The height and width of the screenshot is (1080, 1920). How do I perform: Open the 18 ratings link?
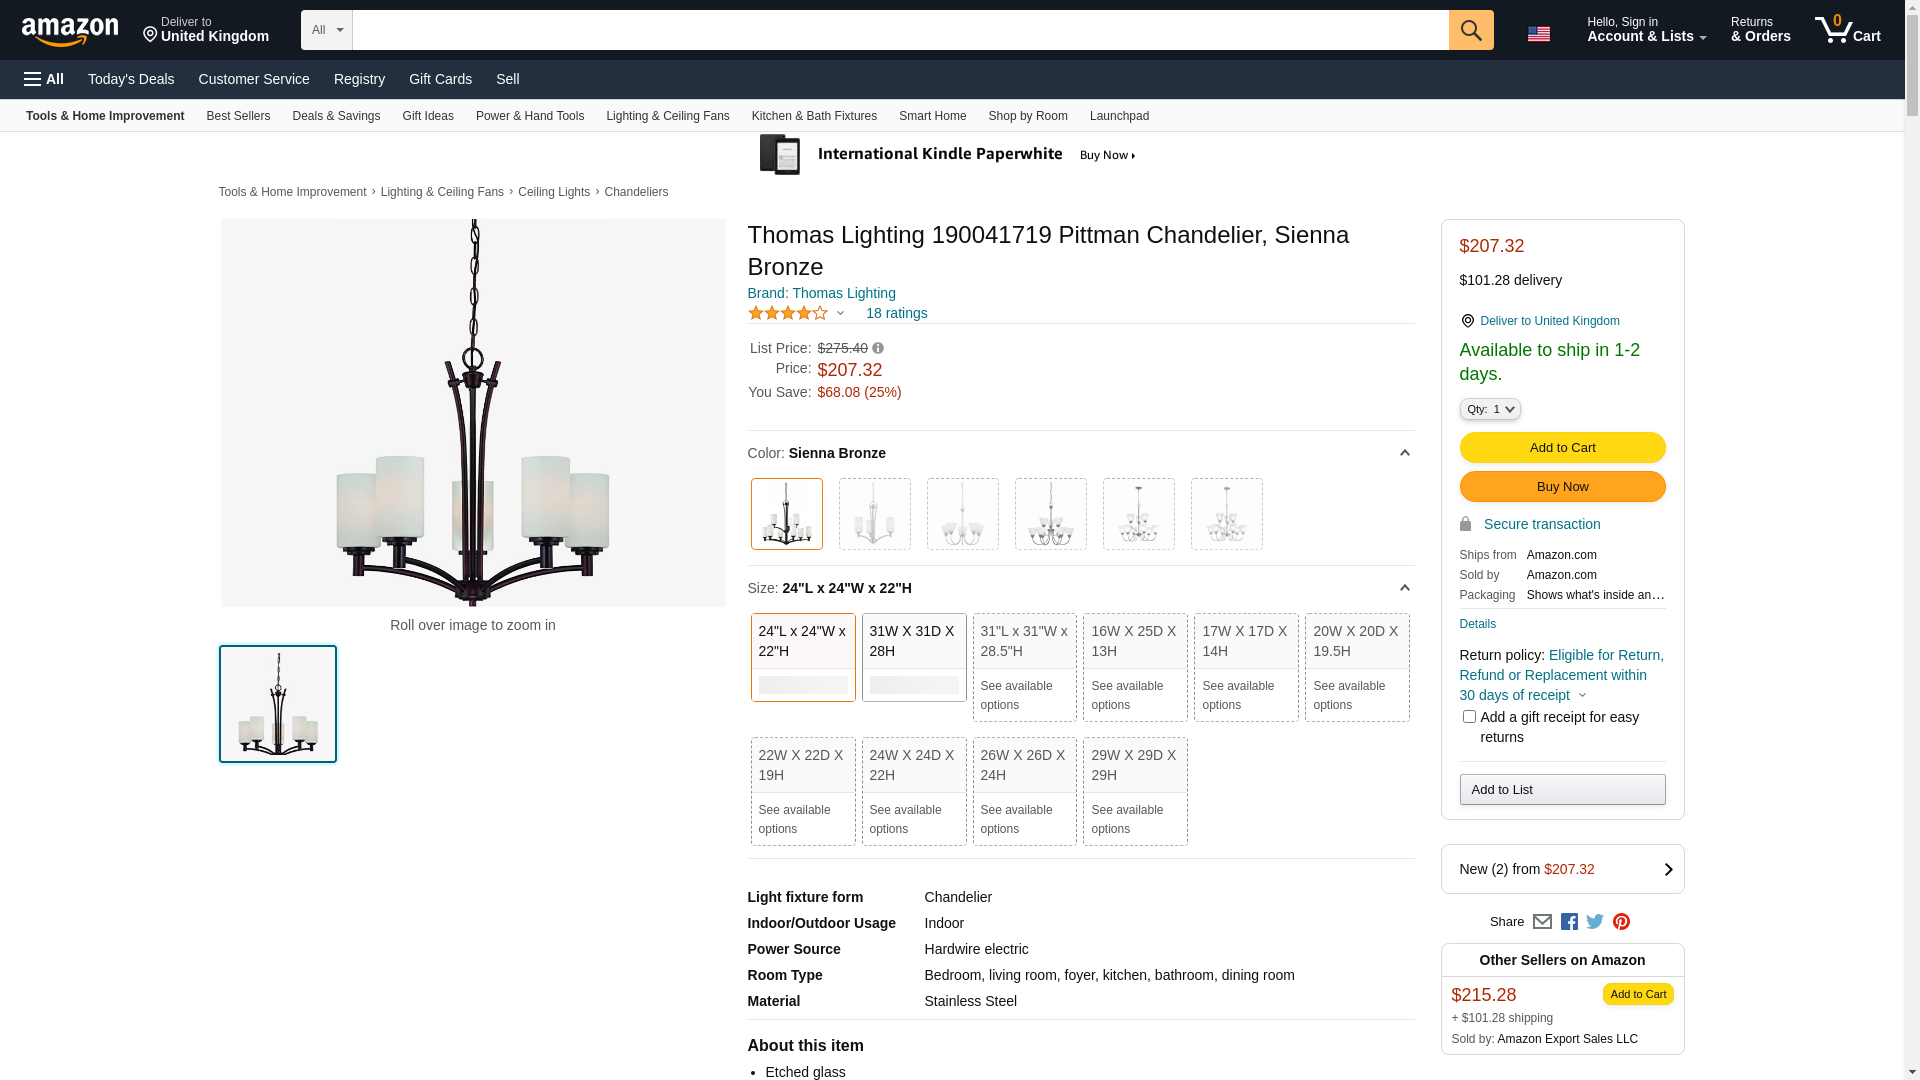pyautogui.click(x=896, y=313)
